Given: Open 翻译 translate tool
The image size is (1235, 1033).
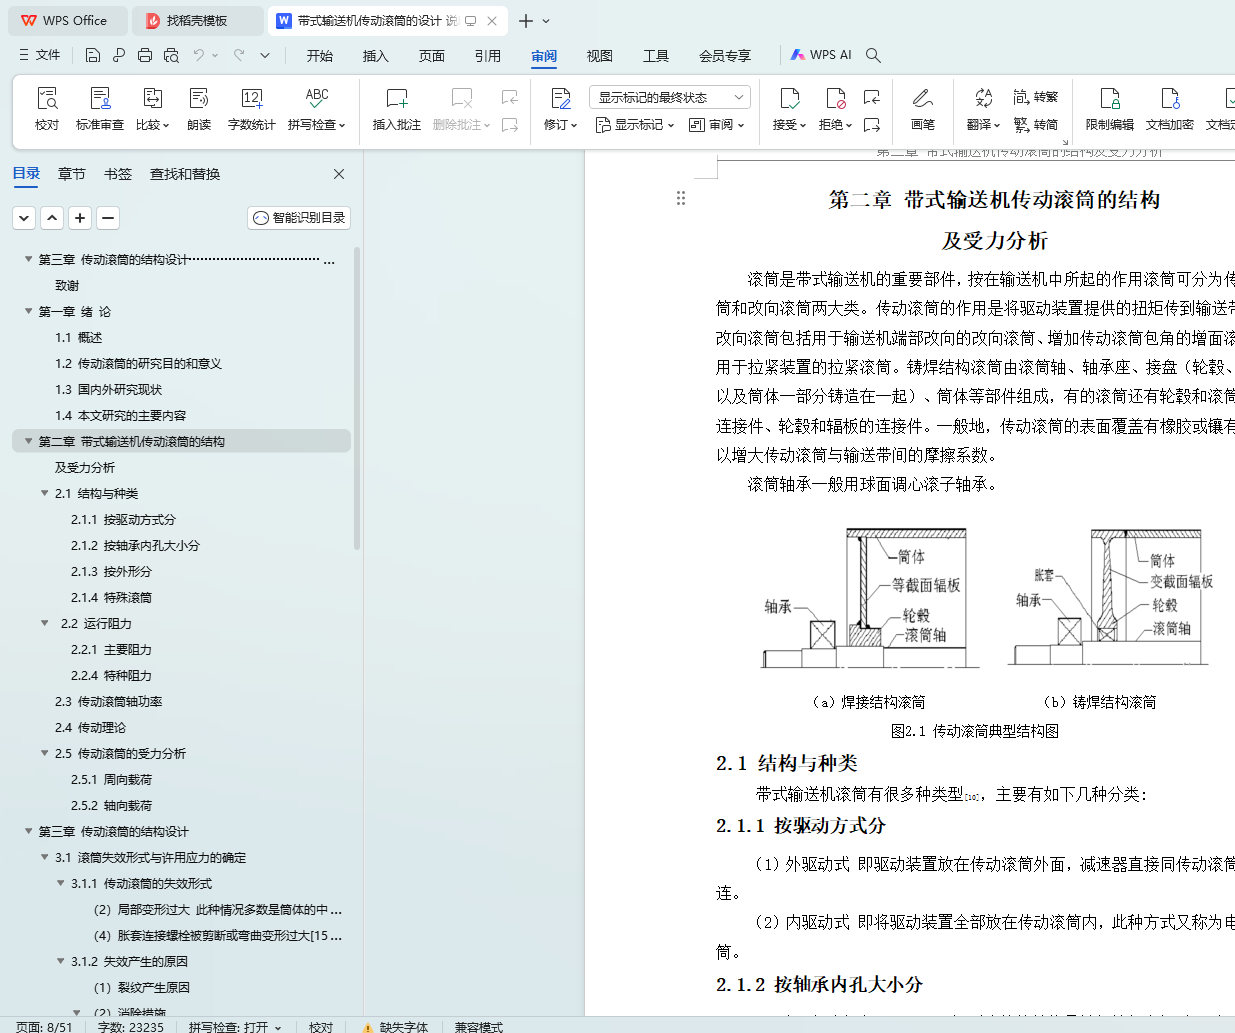Looking at the screenshot, I should coord(984,108).
